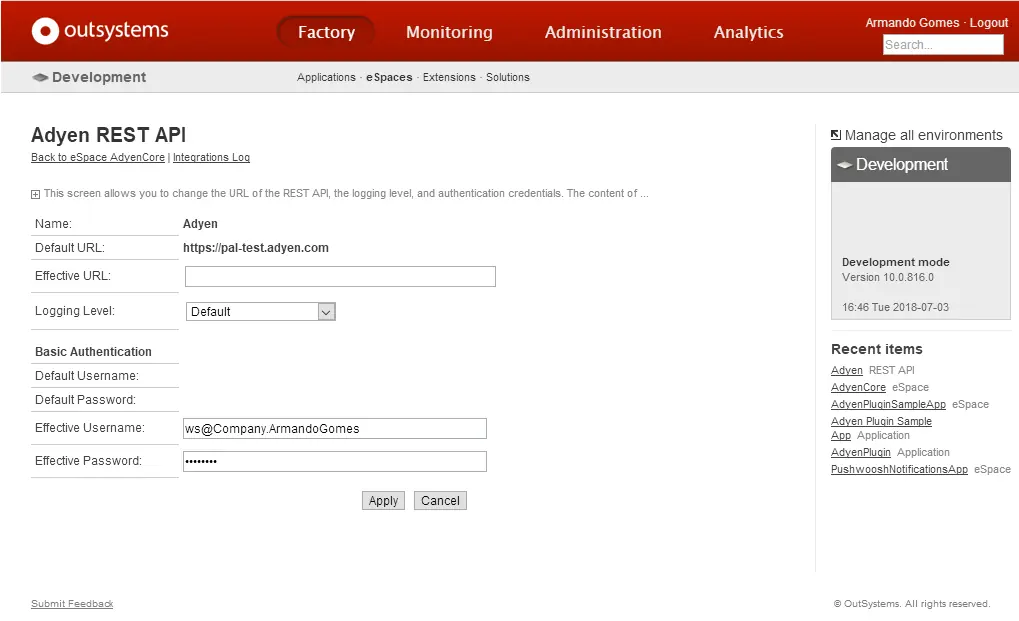
Task: Open the Analytics tab
Action: pos(749,32)
